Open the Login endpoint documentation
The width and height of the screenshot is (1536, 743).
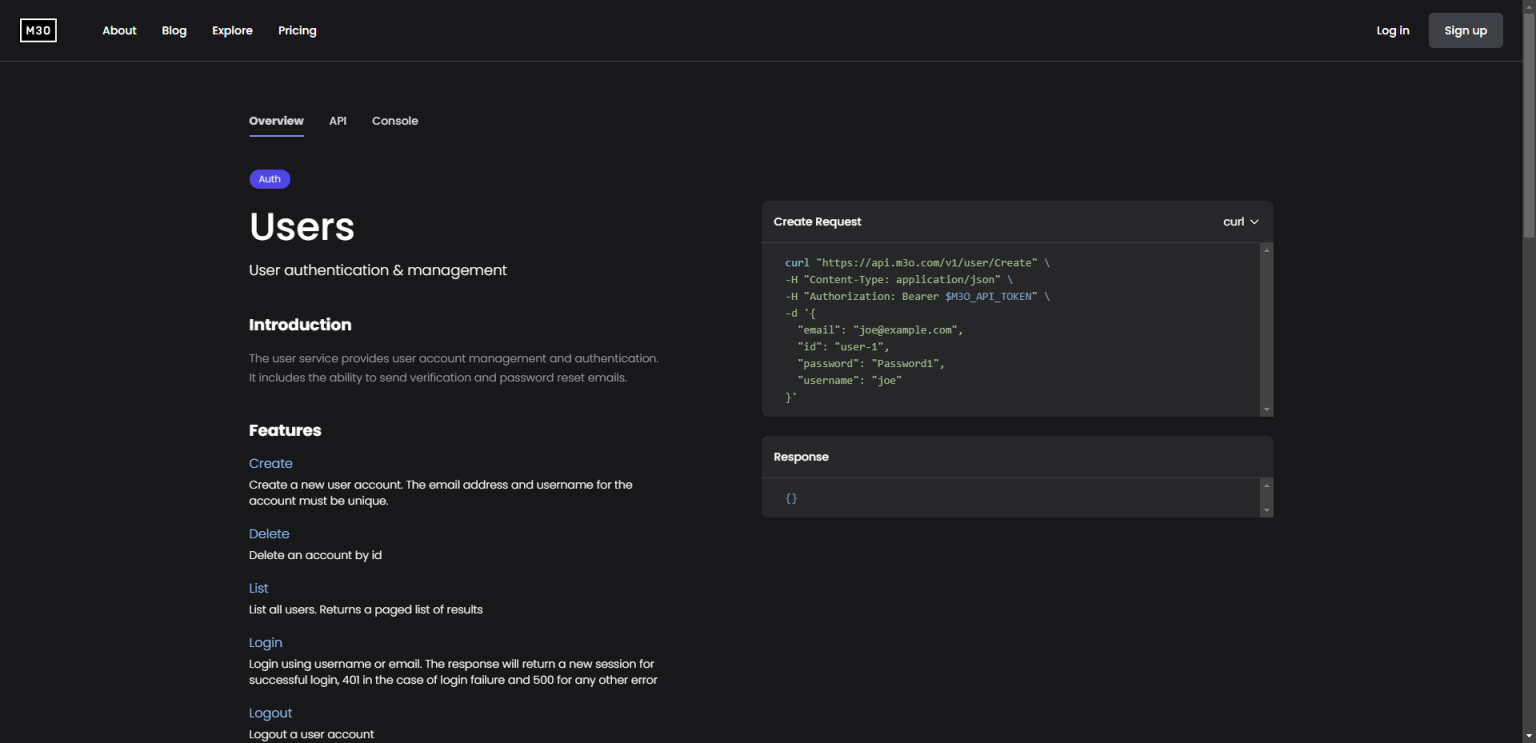click(x=265, y=641)
